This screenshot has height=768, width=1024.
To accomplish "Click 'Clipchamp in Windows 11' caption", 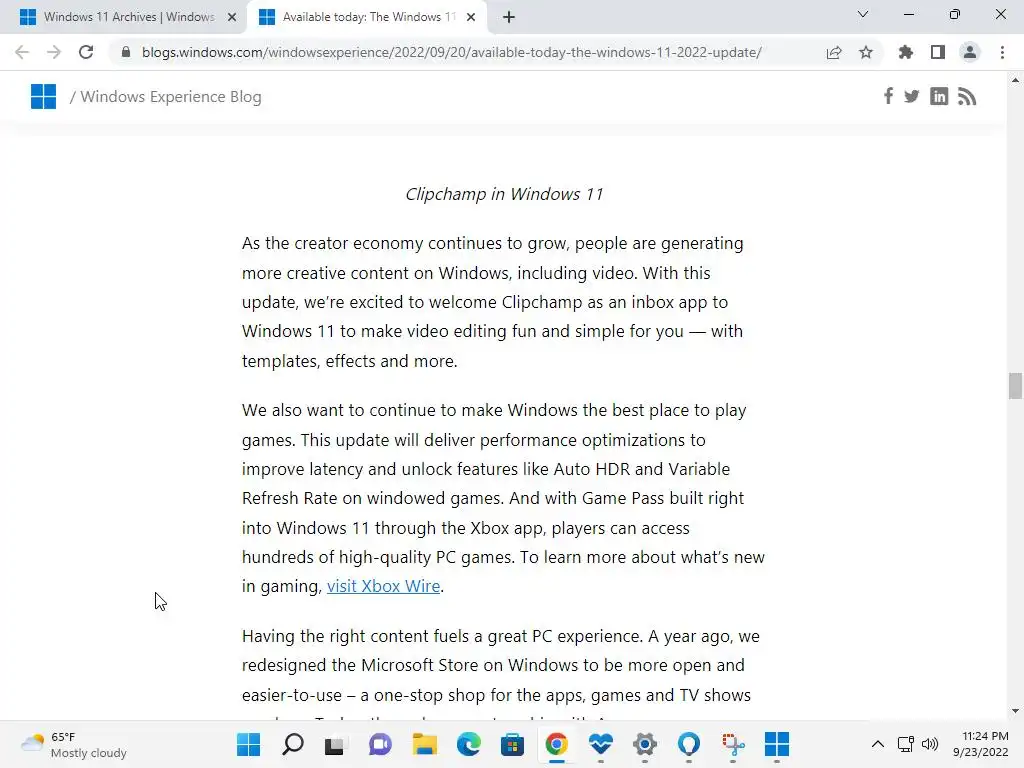I will pos(504,194).
